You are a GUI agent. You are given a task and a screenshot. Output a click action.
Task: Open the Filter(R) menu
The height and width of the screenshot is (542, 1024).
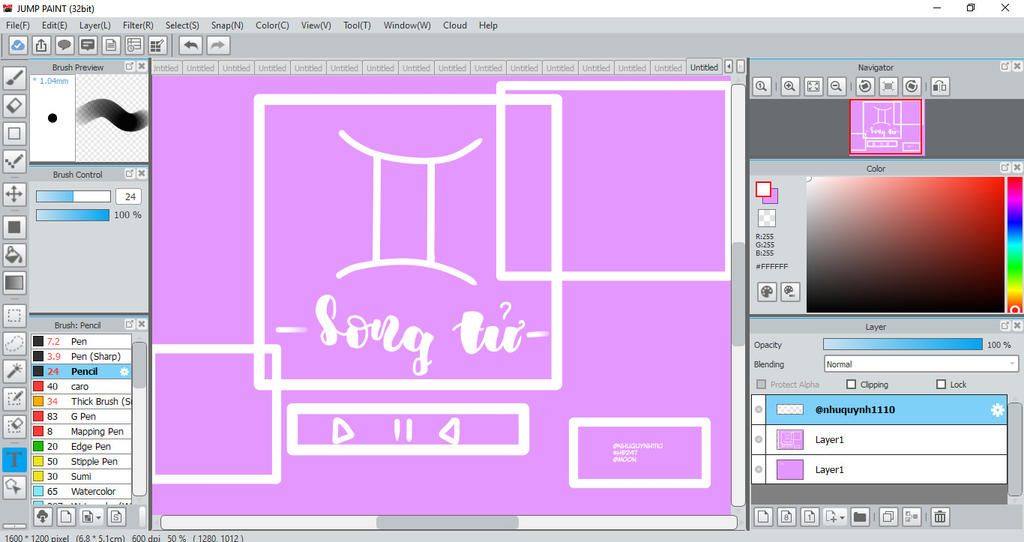click(138, 25)
